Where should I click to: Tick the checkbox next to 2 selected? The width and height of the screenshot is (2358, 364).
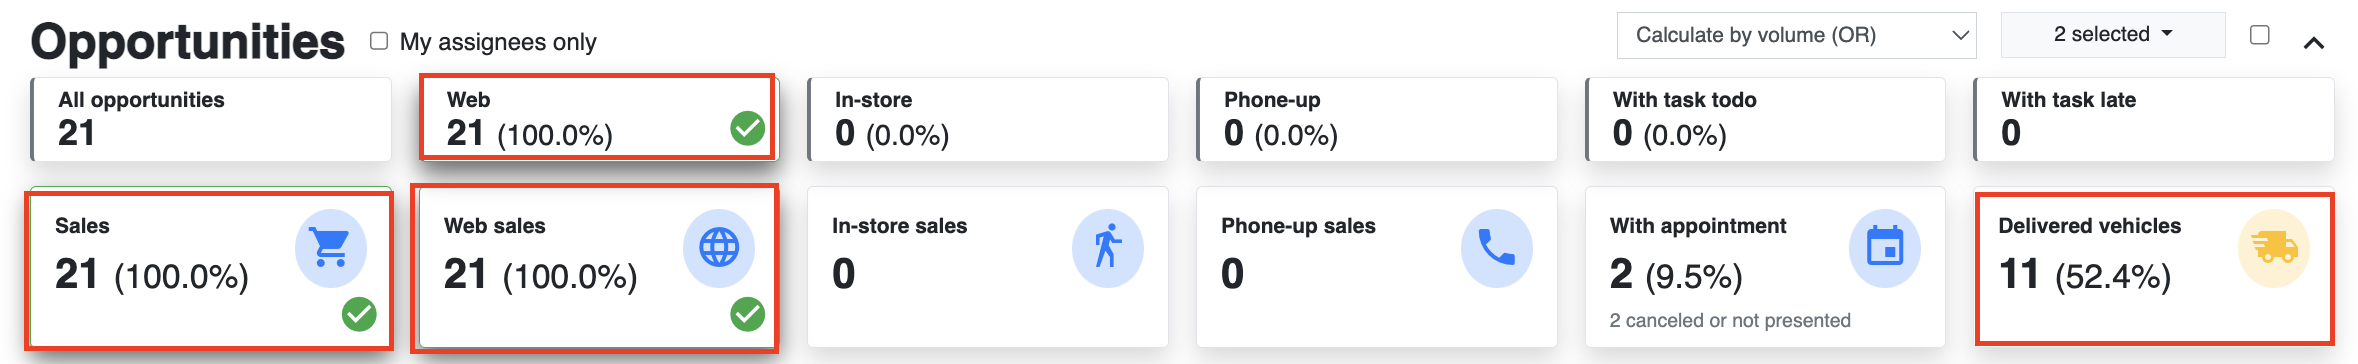[2260, 35]
